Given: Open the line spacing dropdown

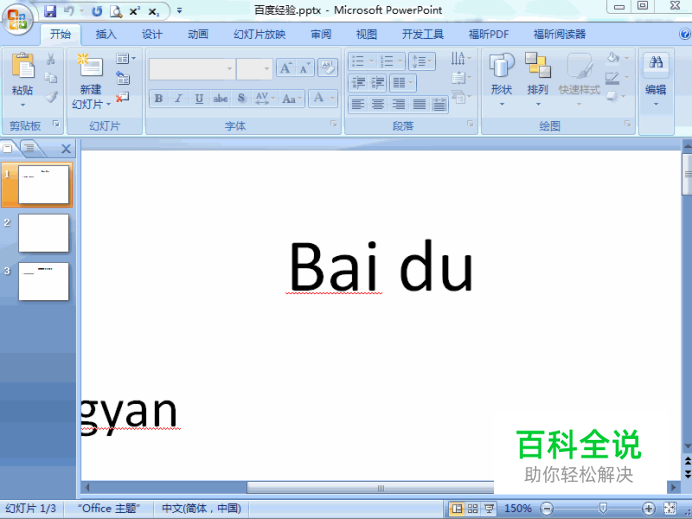Looking at the screenshot, I should (x=422, y=61).
